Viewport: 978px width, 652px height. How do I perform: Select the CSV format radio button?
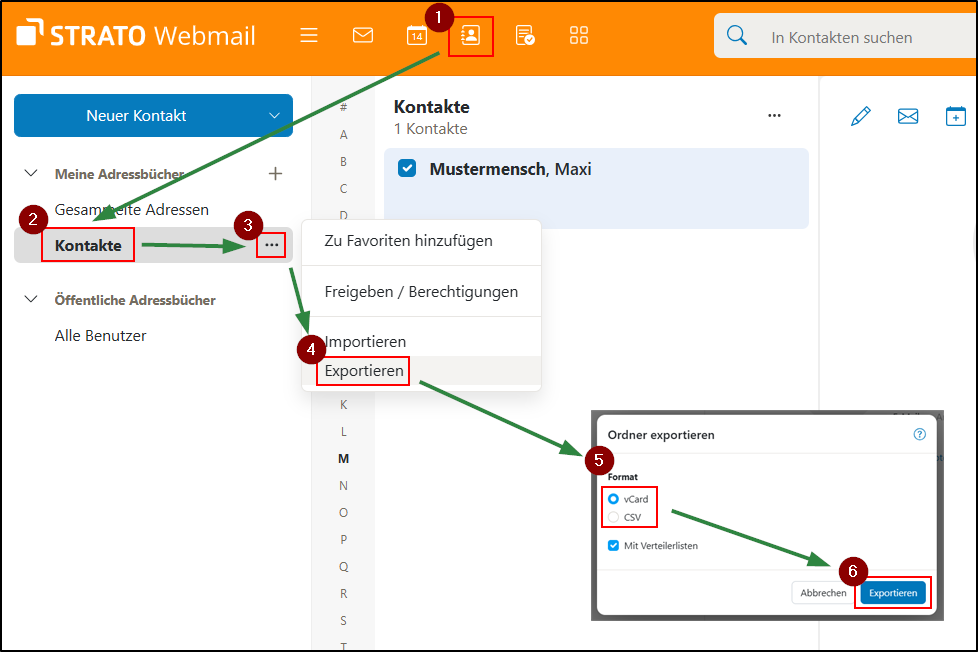coord(614,517)
